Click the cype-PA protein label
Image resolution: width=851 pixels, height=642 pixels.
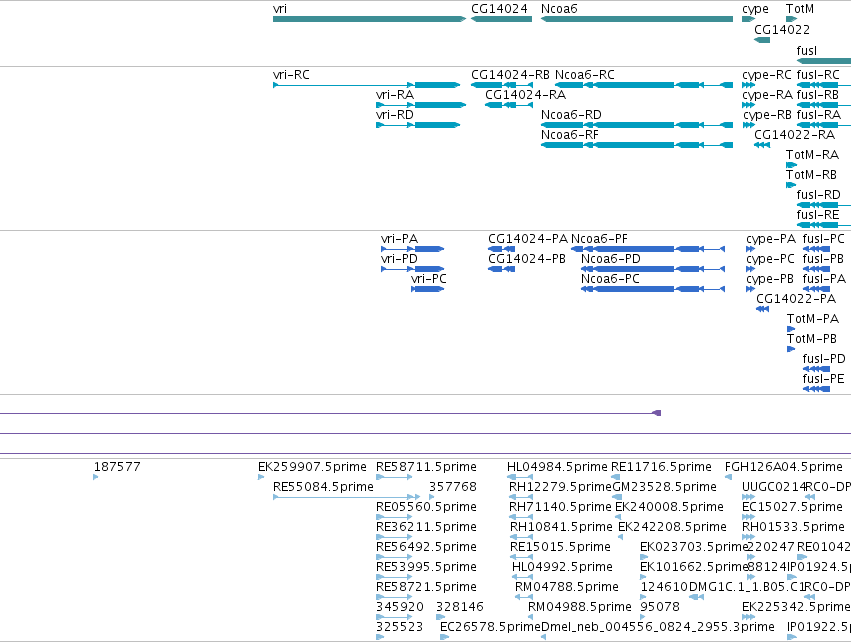(x=771, y=239)
